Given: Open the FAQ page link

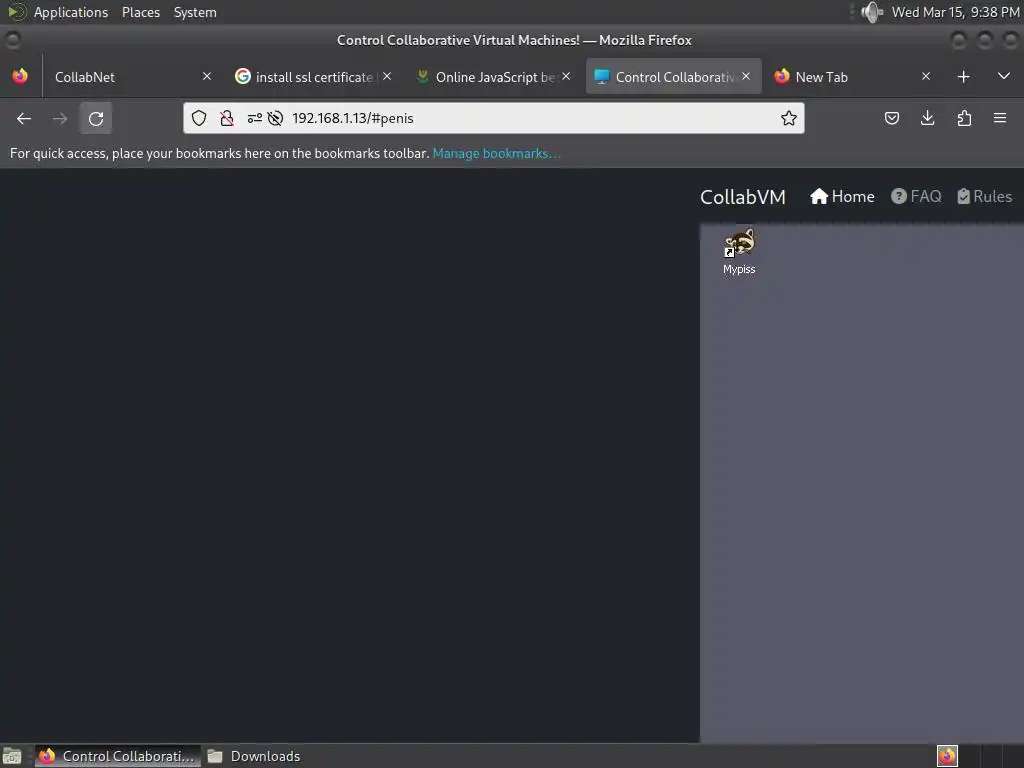Looking at the screenshot, I should coord(916,197).
